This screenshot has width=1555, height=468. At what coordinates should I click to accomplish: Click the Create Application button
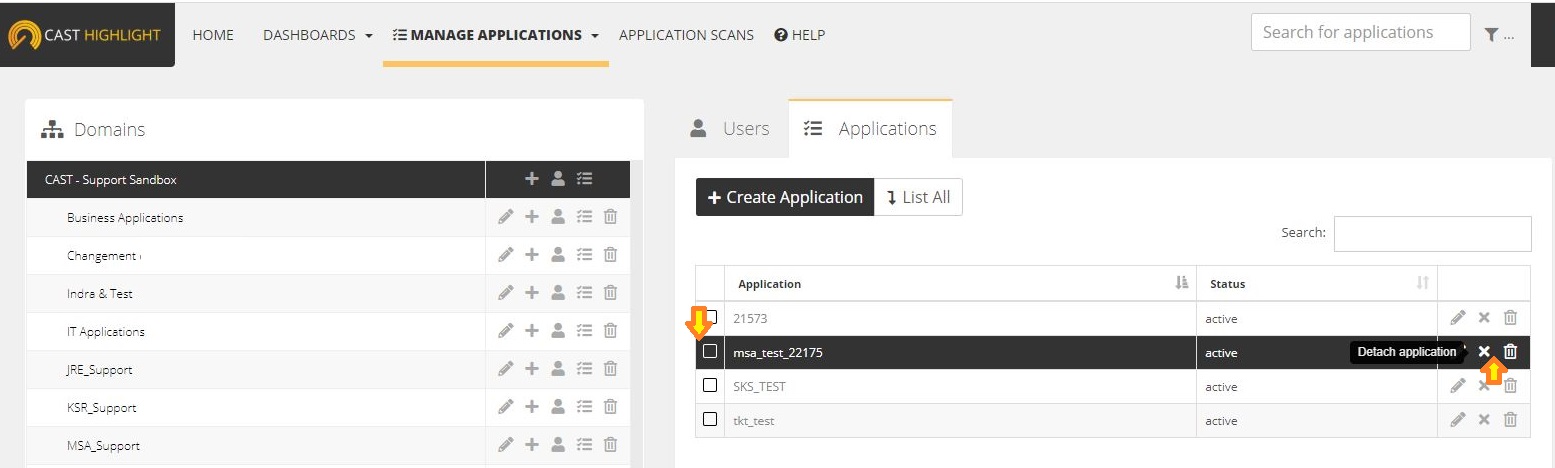tap(785, 197)
